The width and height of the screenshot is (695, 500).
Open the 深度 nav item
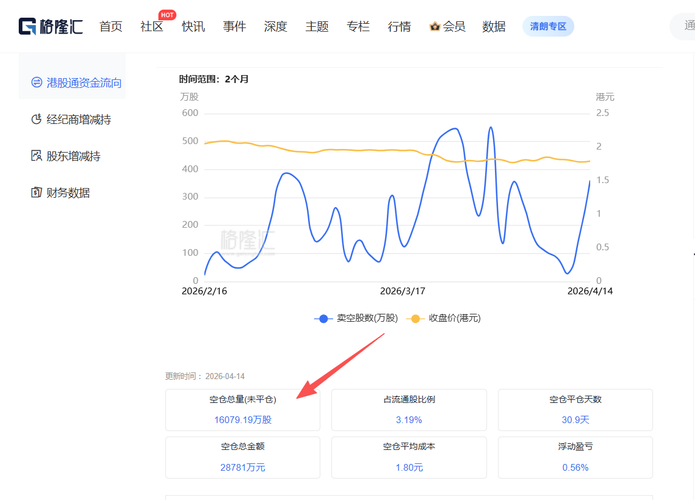click(276, 27)
